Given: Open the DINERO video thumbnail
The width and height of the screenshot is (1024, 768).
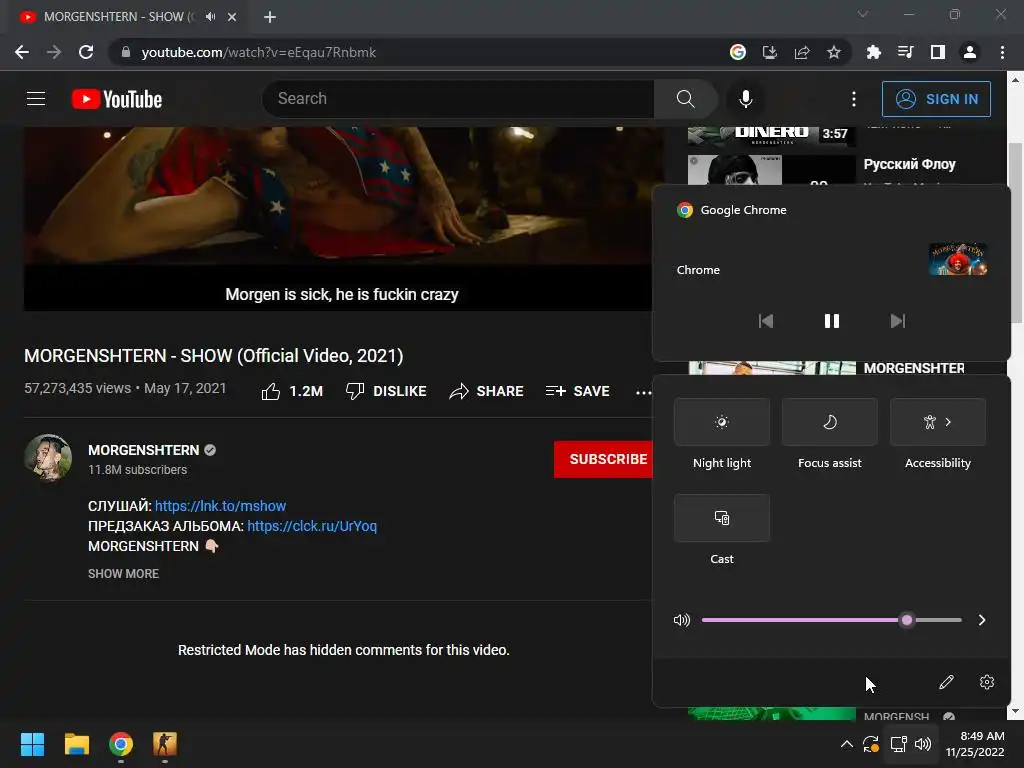Looking at the screenshot, I should click(x=771, y=136).
